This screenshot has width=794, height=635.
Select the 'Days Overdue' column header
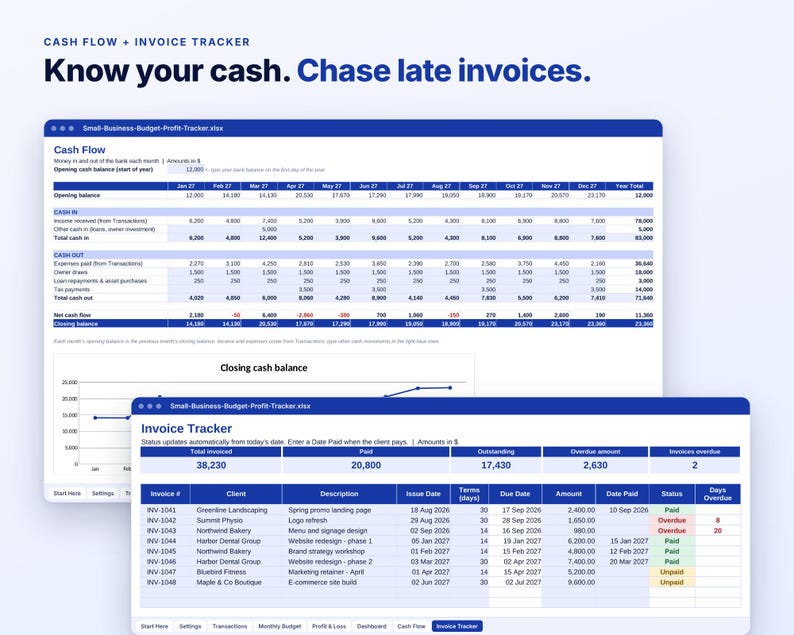(x=718, y=494)
